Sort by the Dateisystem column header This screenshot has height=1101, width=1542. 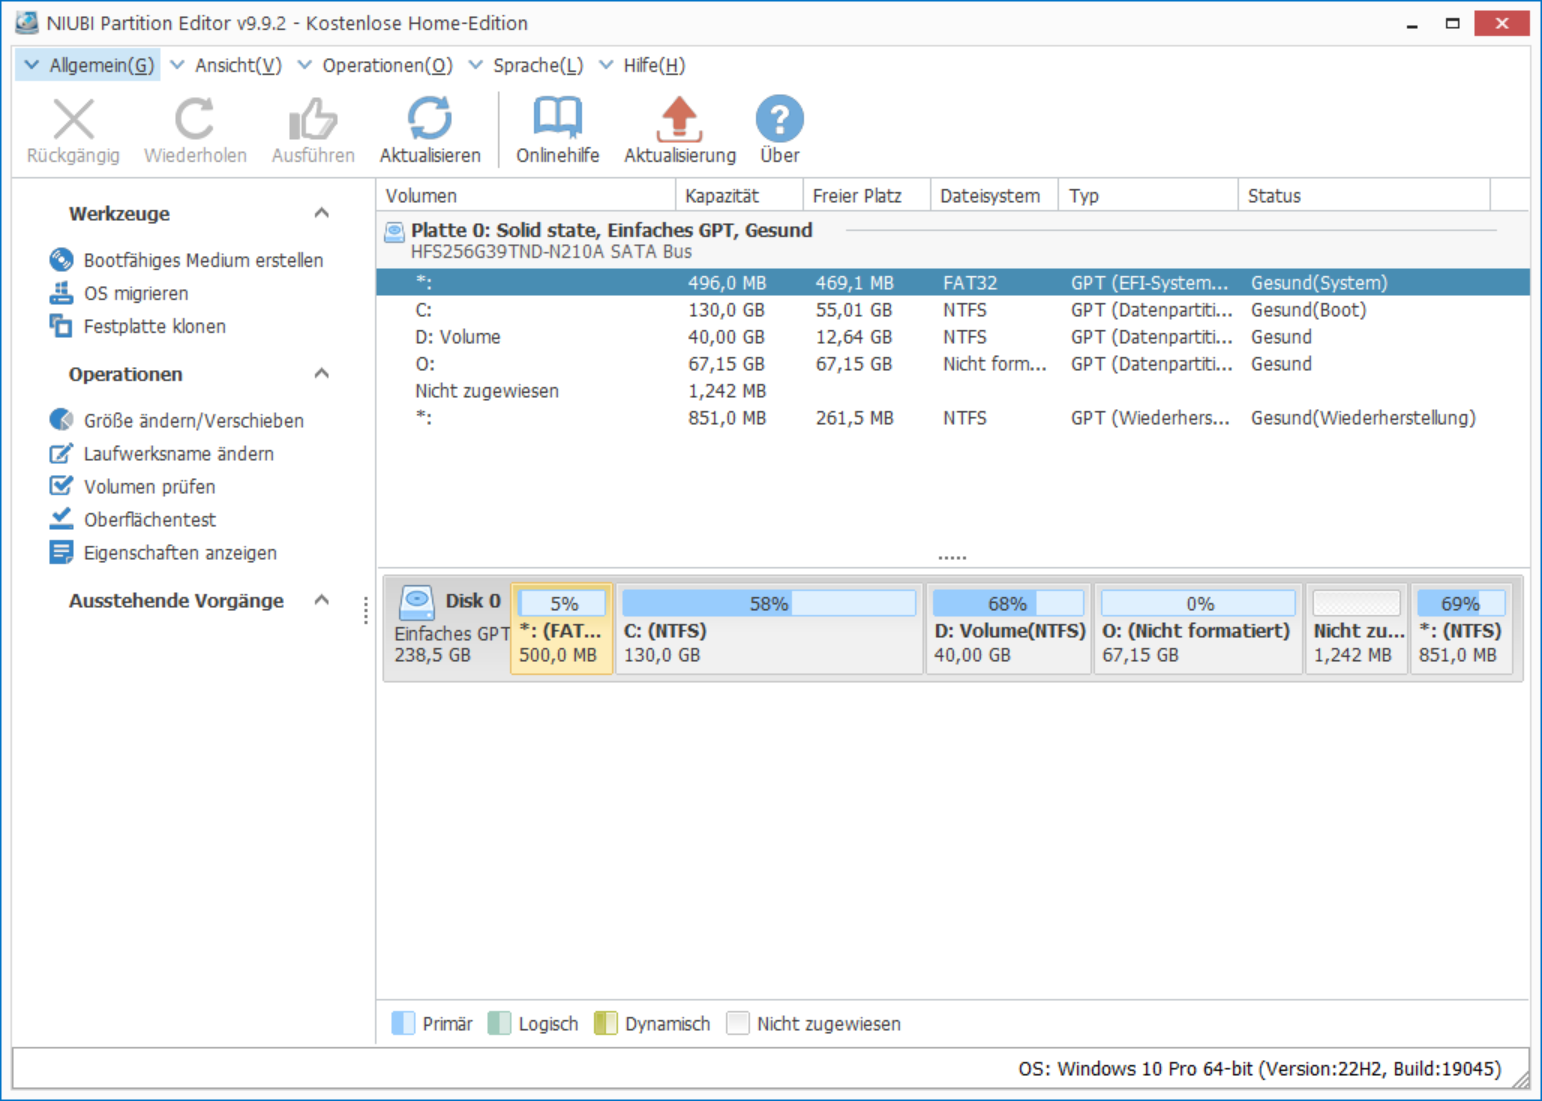(x=994, y=196)
